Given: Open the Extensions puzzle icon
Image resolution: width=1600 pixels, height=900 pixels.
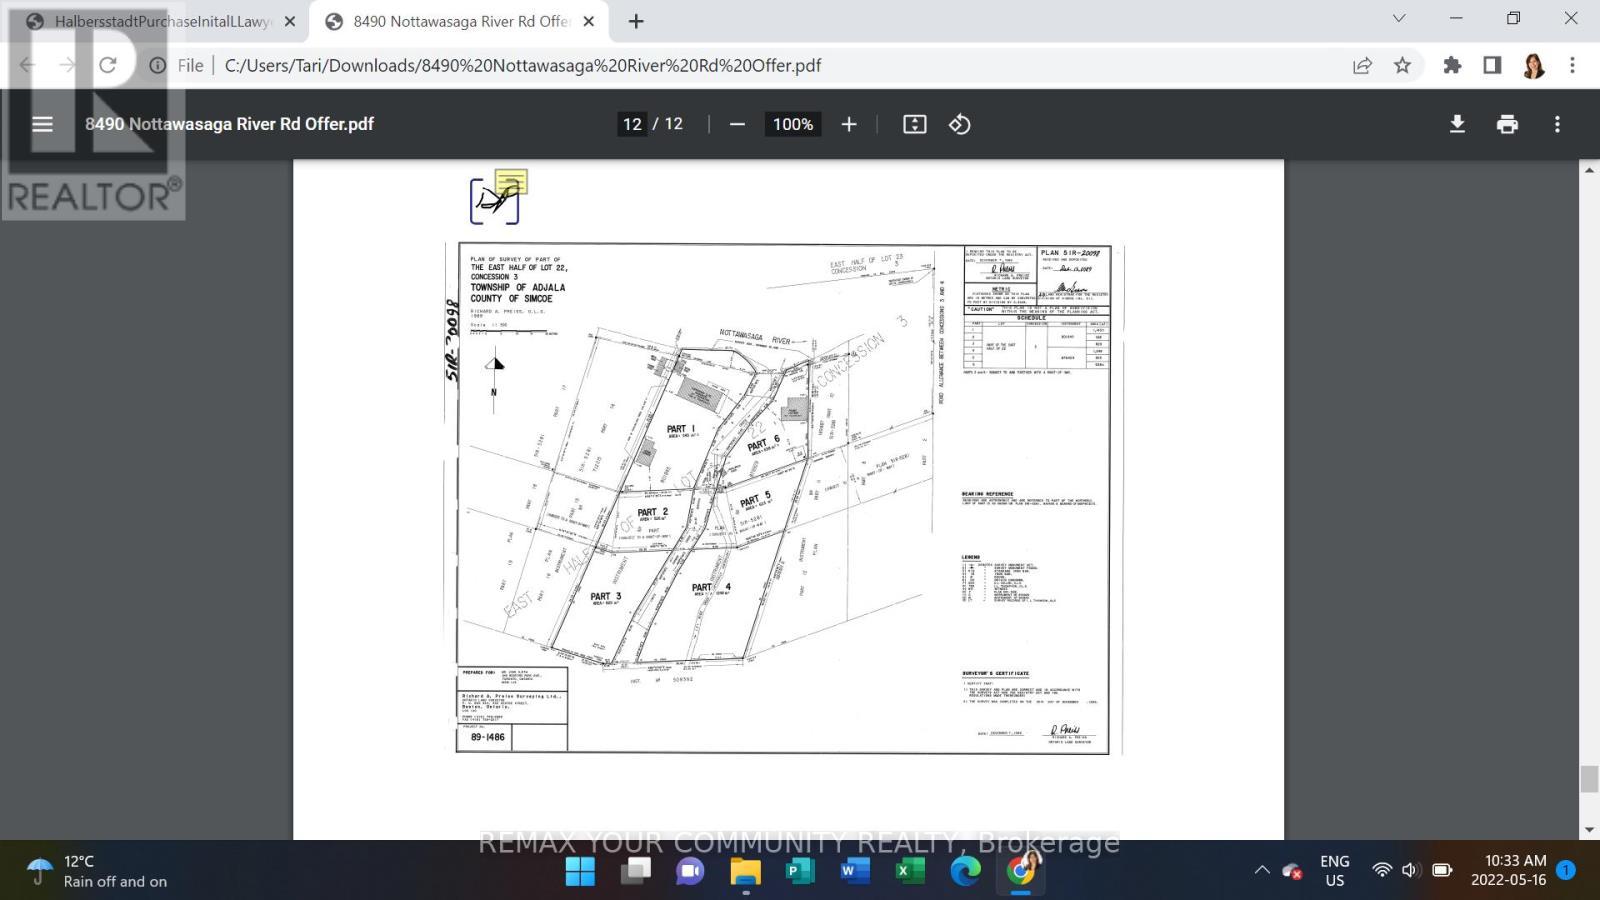Looking at the screenshot, I should (x=1452, y=65).
